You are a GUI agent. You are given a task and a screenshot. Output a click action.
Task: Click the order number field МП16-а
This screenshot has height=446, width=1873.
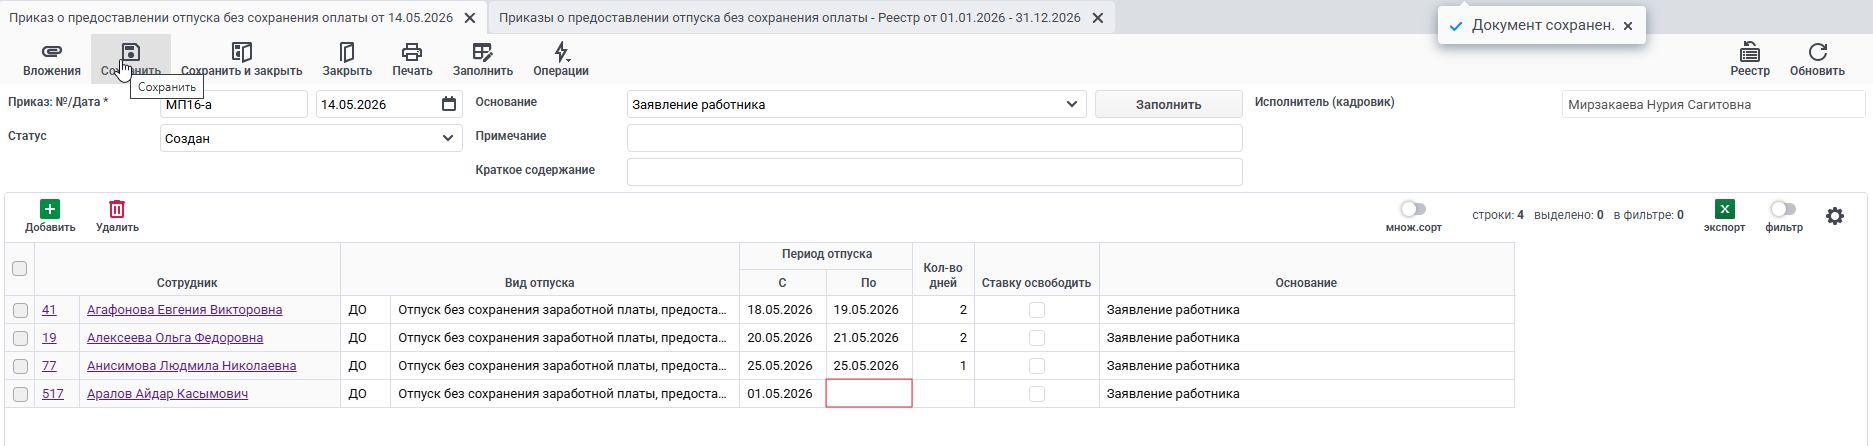pyautogui.click(x=234, y=104)
